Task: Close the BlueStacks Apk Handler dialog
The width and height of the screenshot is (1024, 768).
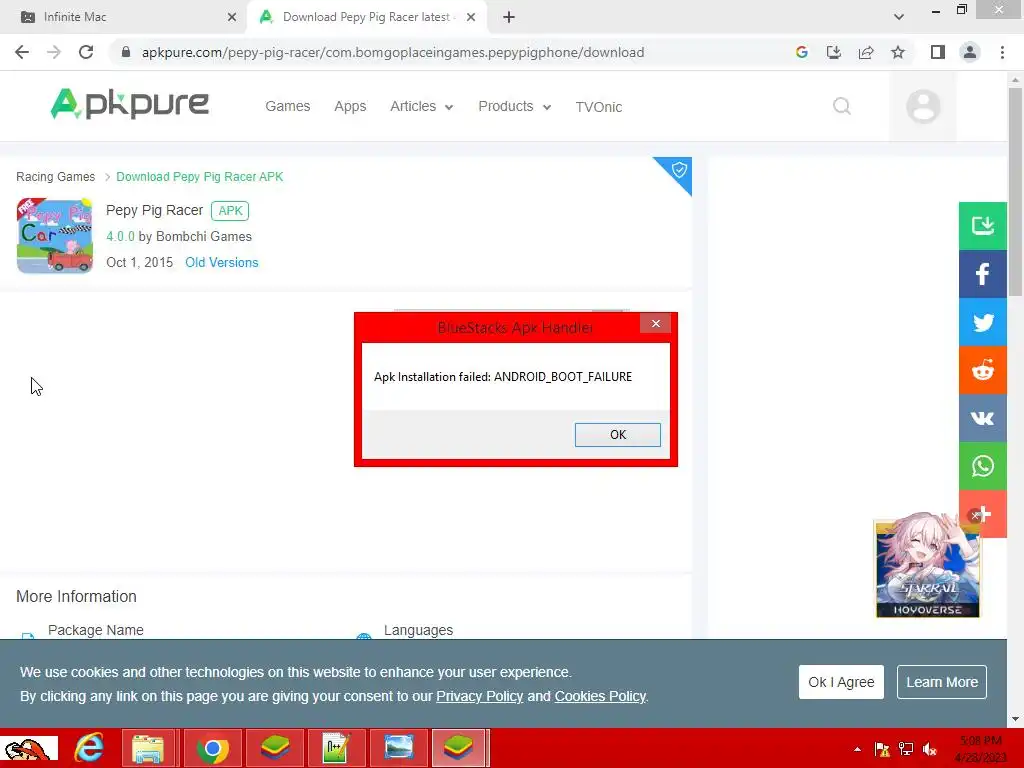Action: click(x=656, y=323)
